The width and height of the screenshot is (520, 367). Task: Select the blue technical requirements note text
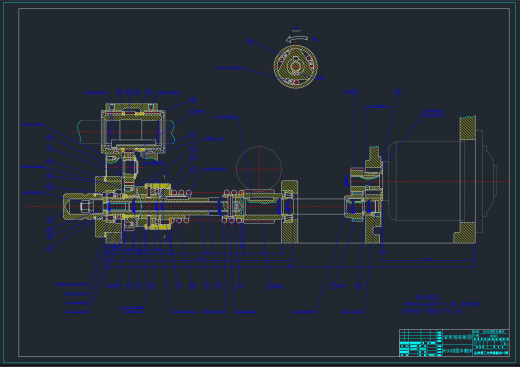coord(442,304)
